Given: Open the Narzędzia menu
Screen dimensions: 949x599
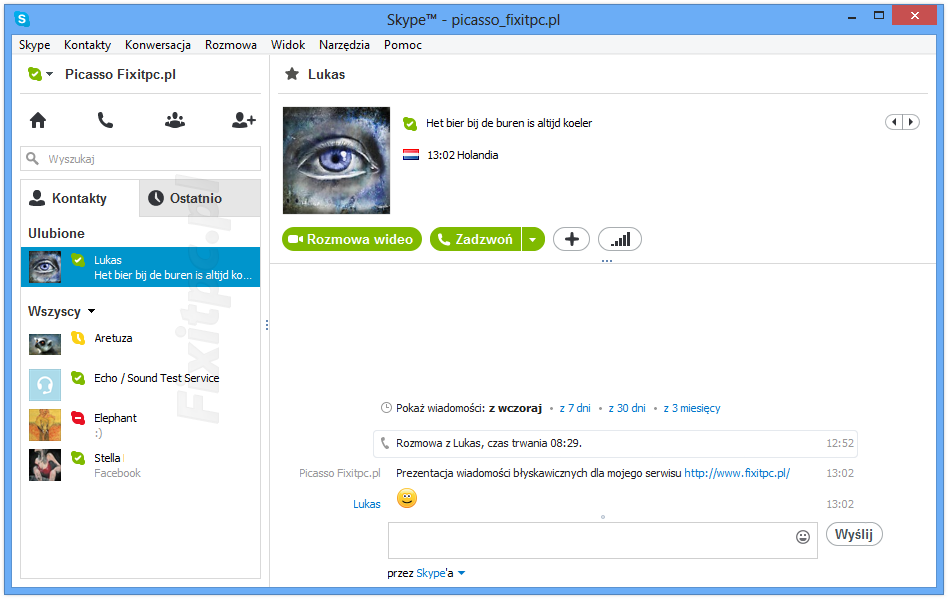Looking at the screenshot, I should point(344,45).
